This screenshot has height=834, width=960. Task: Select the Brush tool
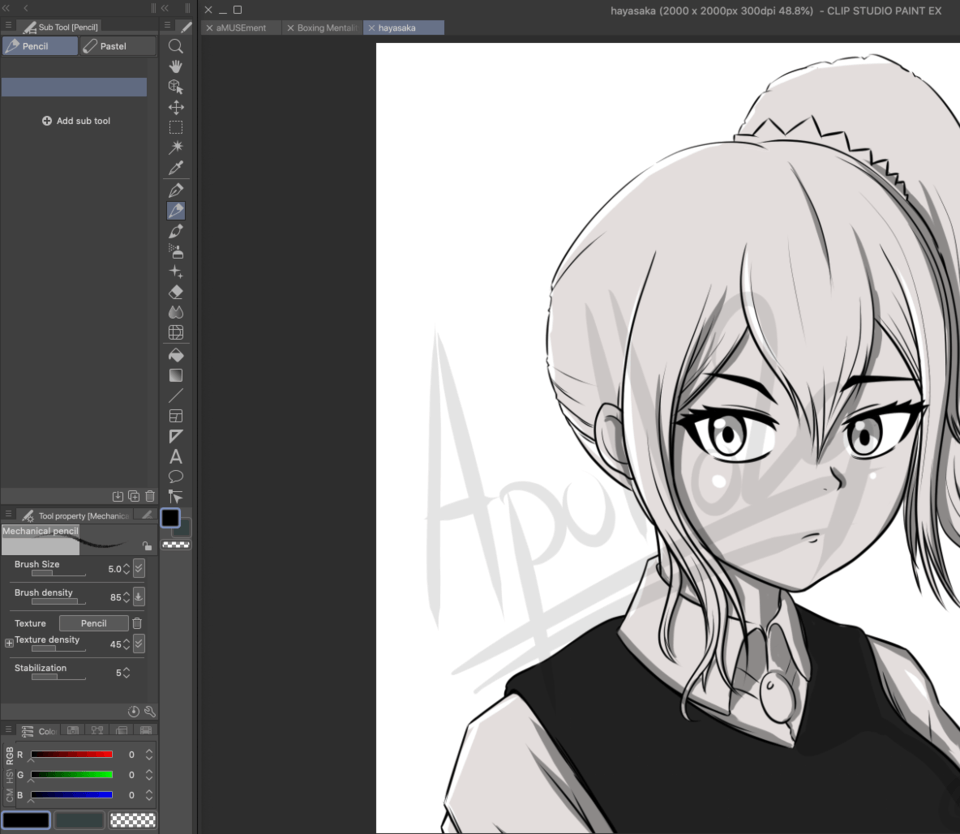tap(176, 231)
